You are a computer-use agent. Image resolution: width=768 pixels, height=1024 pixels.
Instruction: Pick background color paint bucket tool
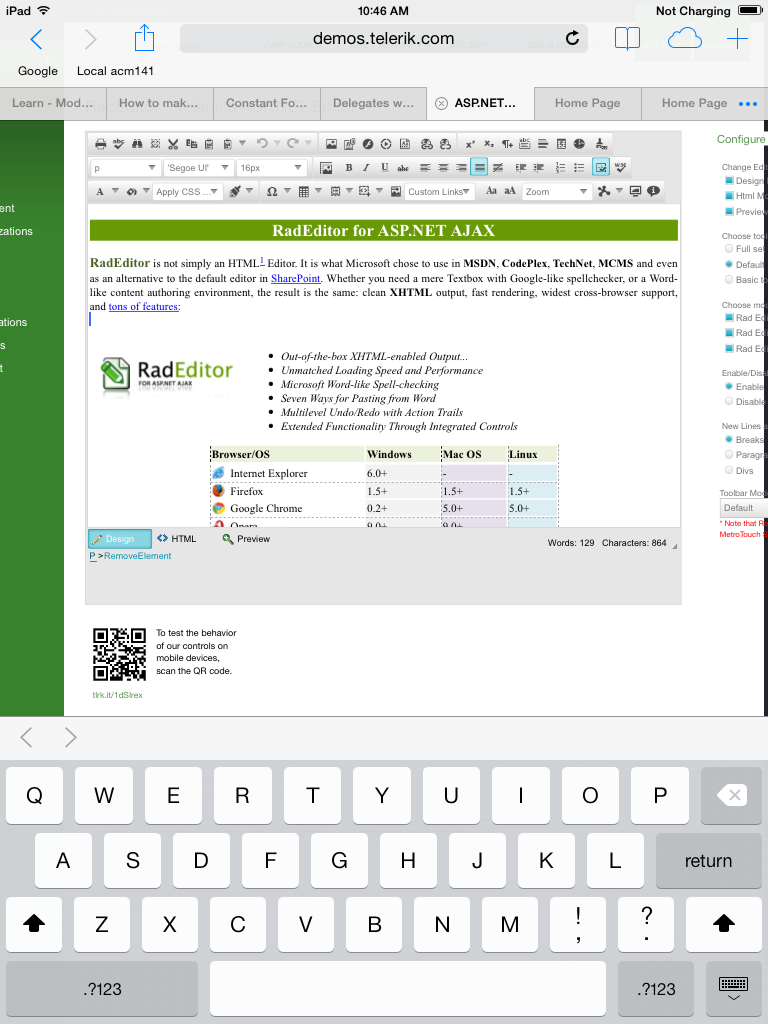tap(131, 191)
